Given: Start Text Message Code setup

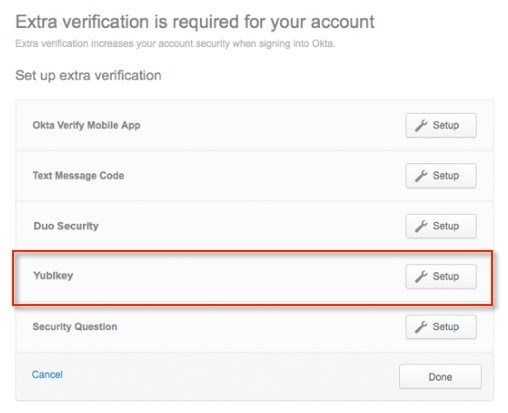Looking at the screenshot, I should [x=441, y=176].
